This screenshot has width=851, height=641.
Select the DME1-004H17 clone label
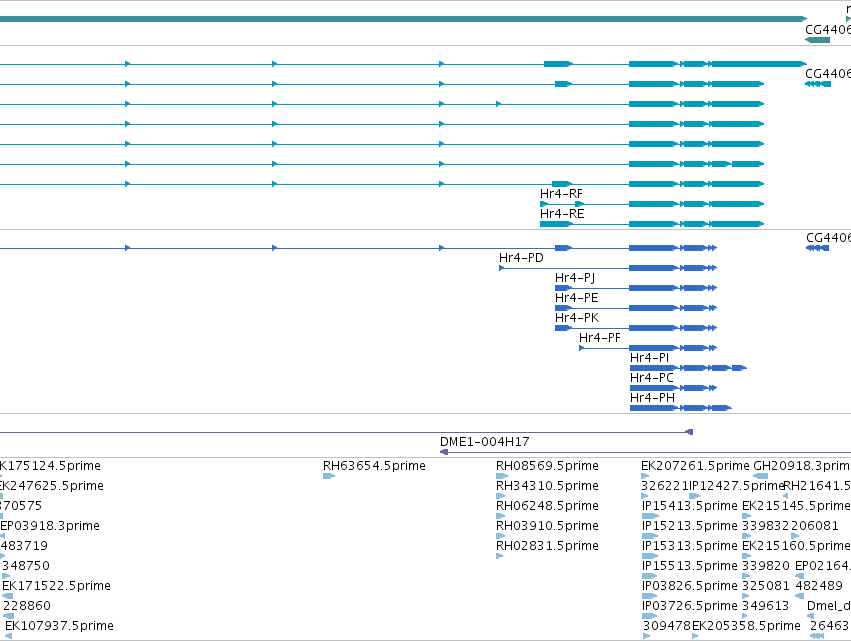[x=485, y=442]
